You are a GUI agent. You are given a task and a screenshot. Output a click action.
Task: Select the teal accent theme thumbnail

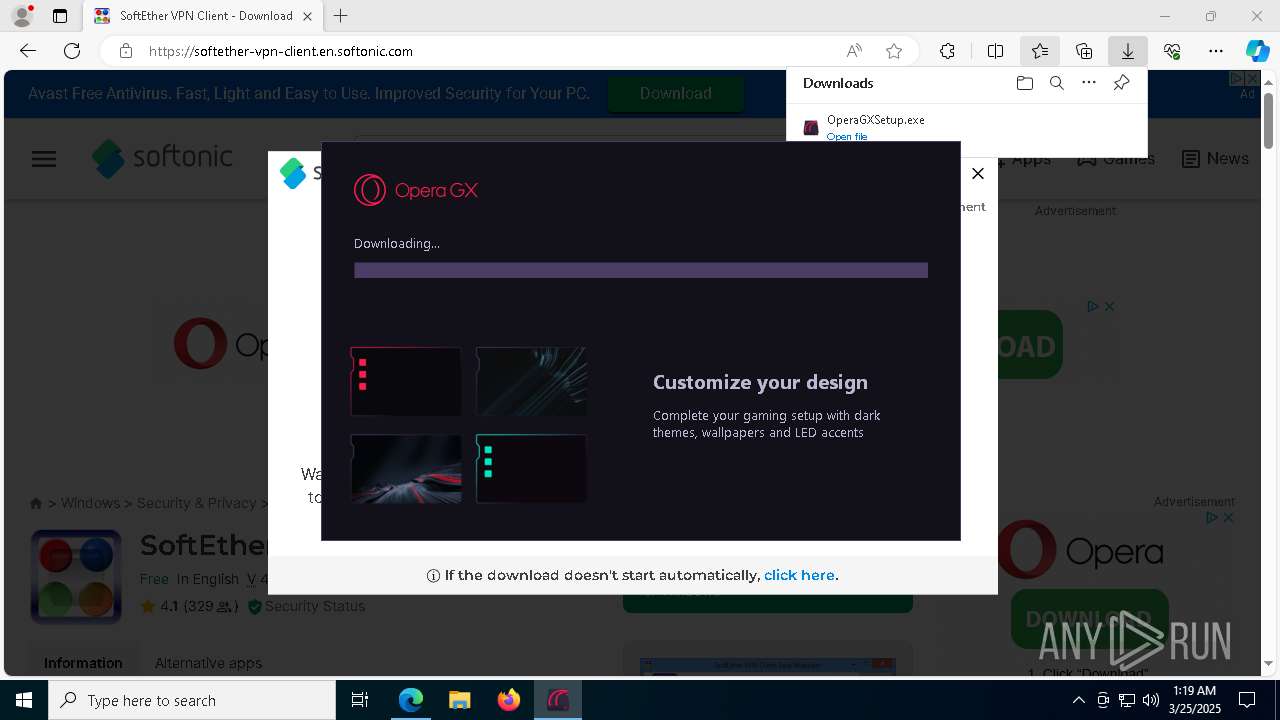531,468
